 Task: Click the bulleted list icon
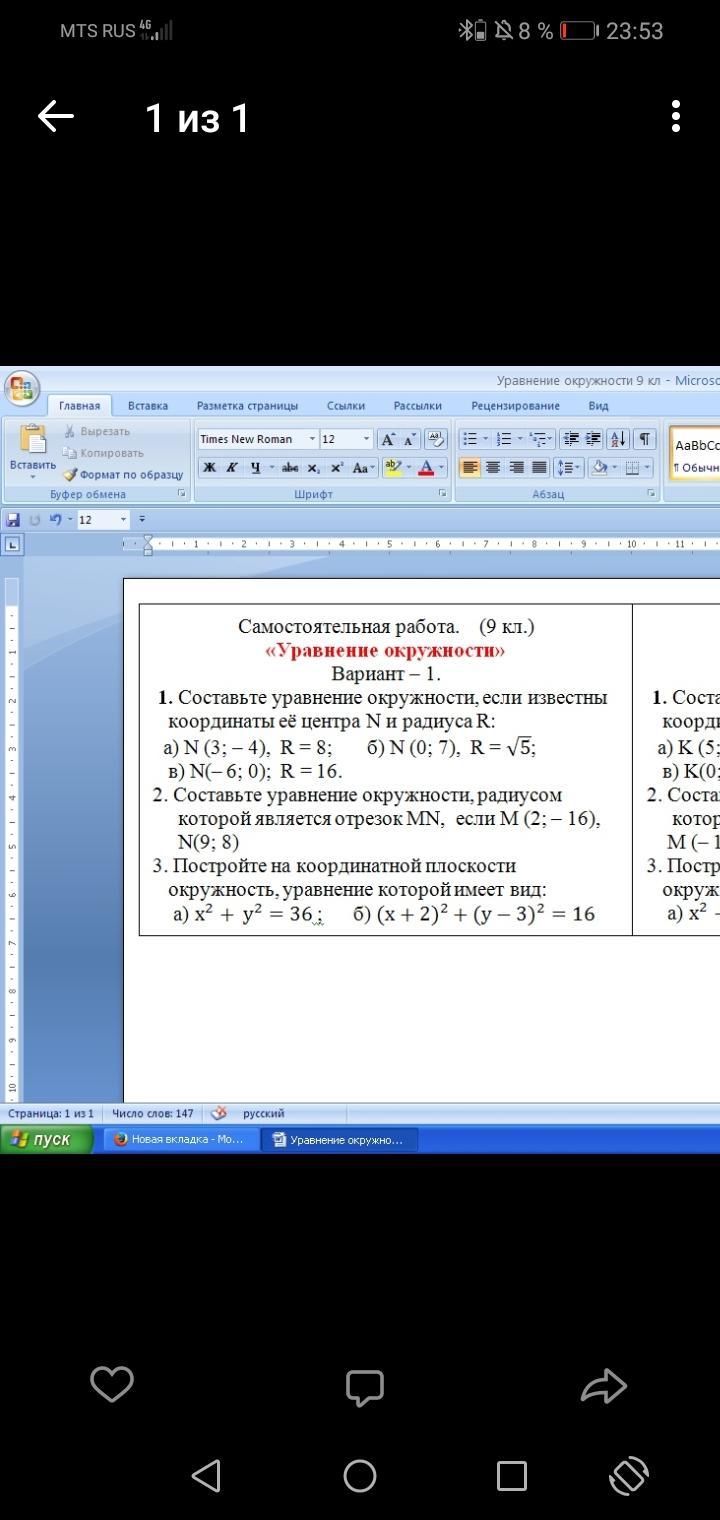(470, 439)
